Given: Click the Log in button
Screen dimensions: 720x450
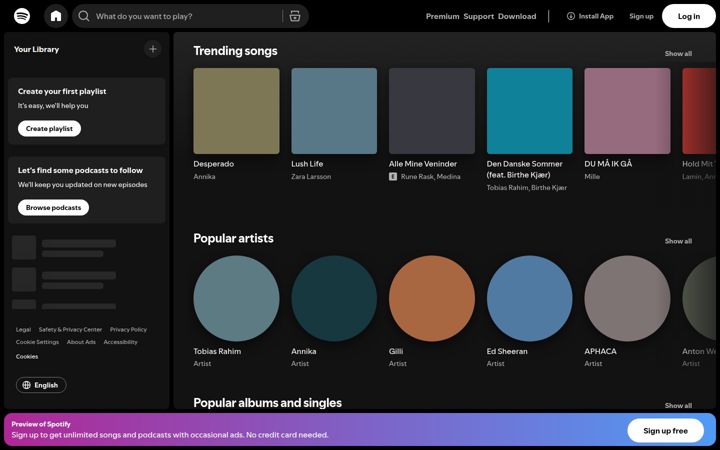Looking at the screenshot, I should pos(689,16).
